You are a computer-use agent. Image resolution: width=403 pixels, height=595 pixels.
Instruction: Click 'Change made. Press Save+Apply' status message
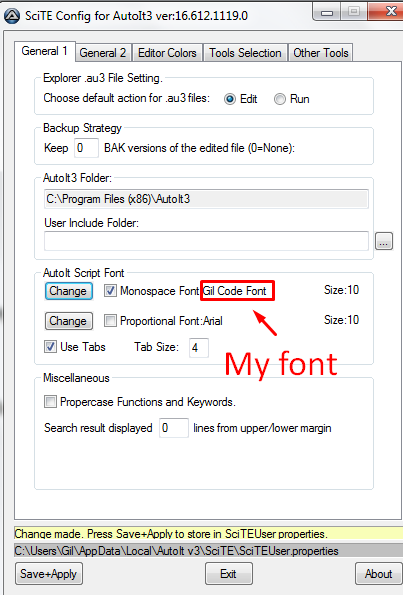click(x=170, y=534)
